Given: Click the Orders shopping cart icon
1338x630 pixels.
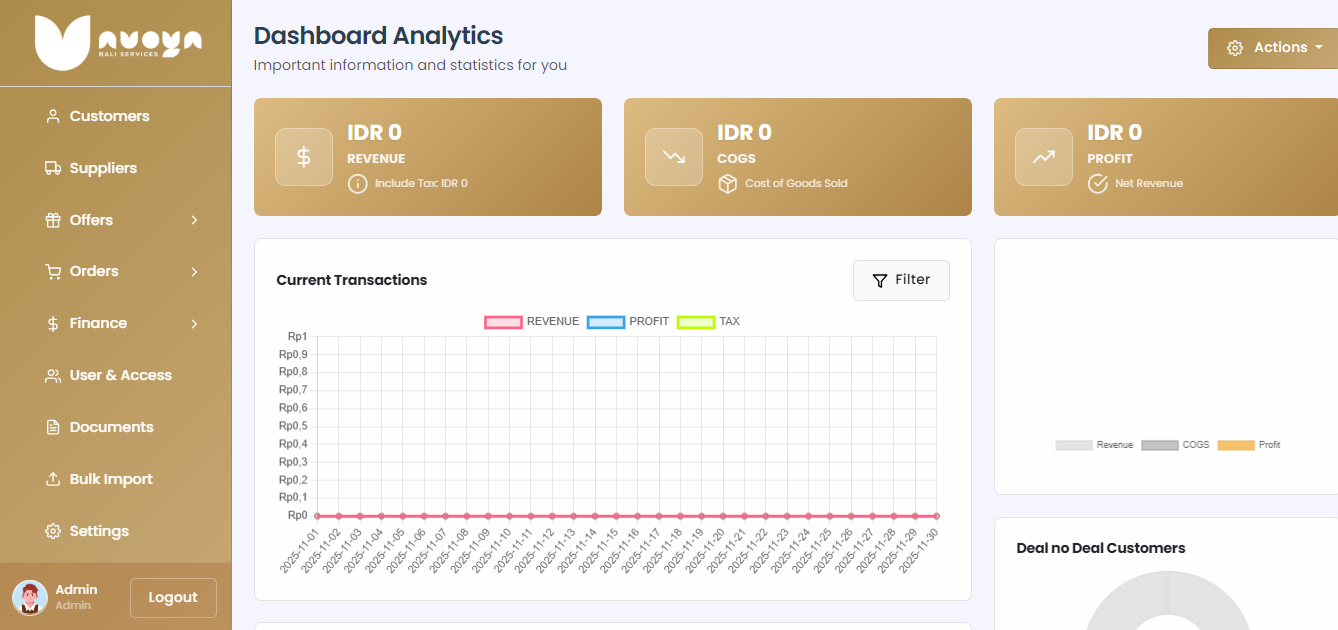Looking at the screenshot, I should [53, 272].
